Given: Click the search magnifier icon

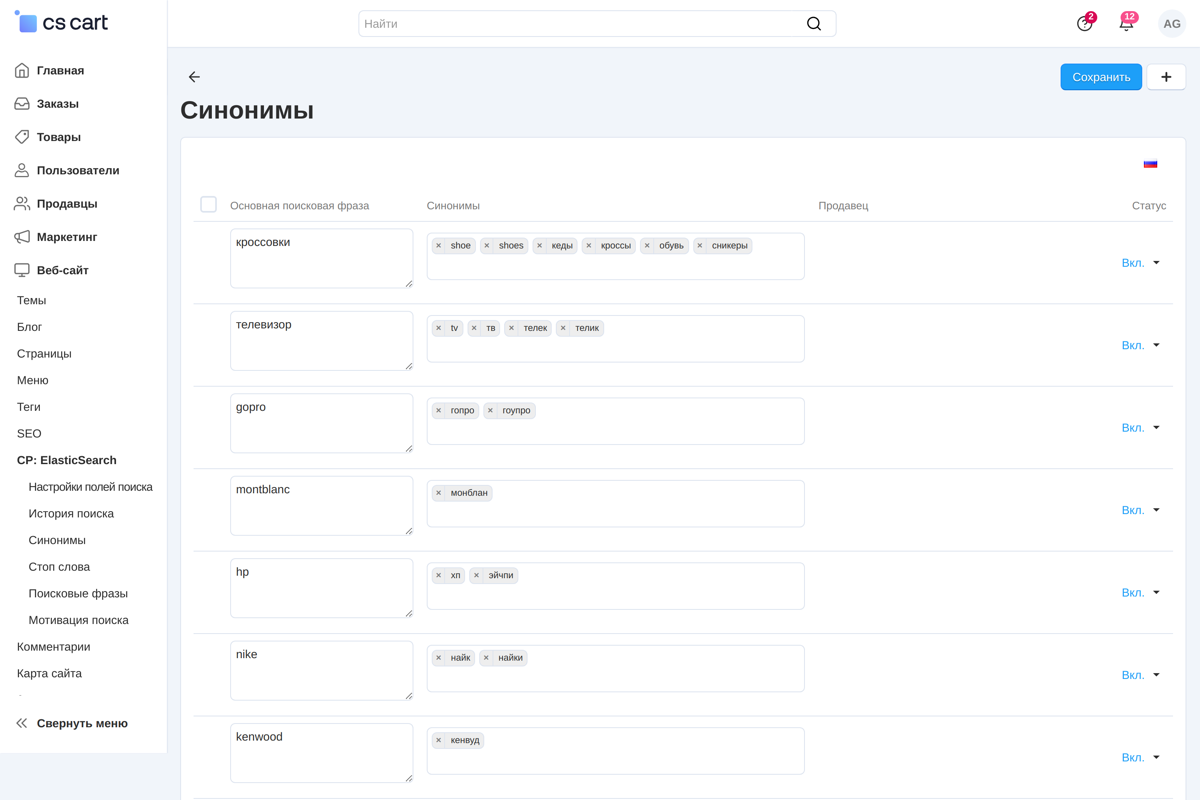Looking at the screenshot, I should coord(814,24).
